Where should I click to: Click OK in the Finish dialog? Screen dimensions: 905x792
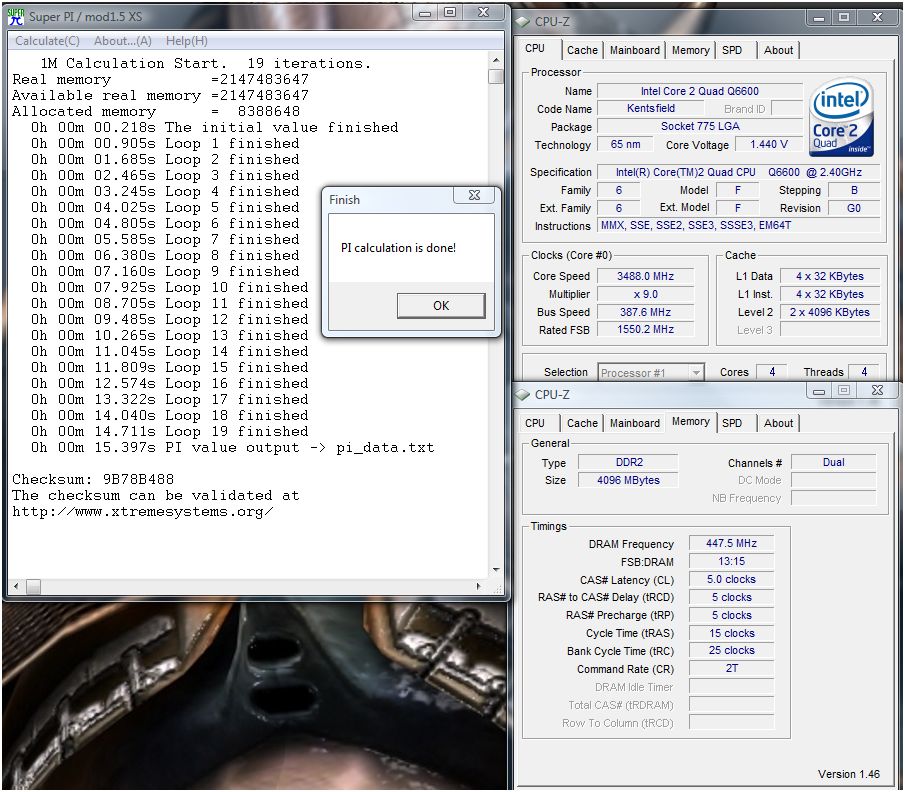[441, 306]
